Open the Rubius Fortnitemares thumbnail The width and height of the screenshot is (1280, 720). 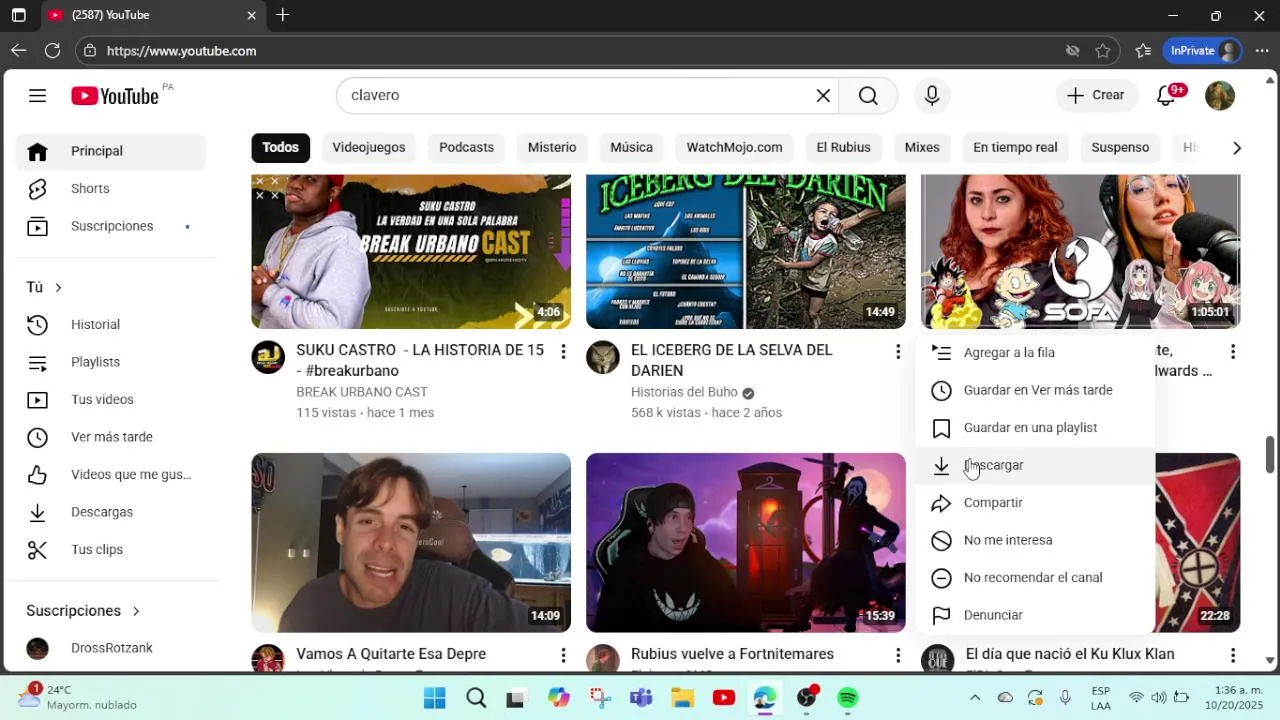(x=746, y=543)
